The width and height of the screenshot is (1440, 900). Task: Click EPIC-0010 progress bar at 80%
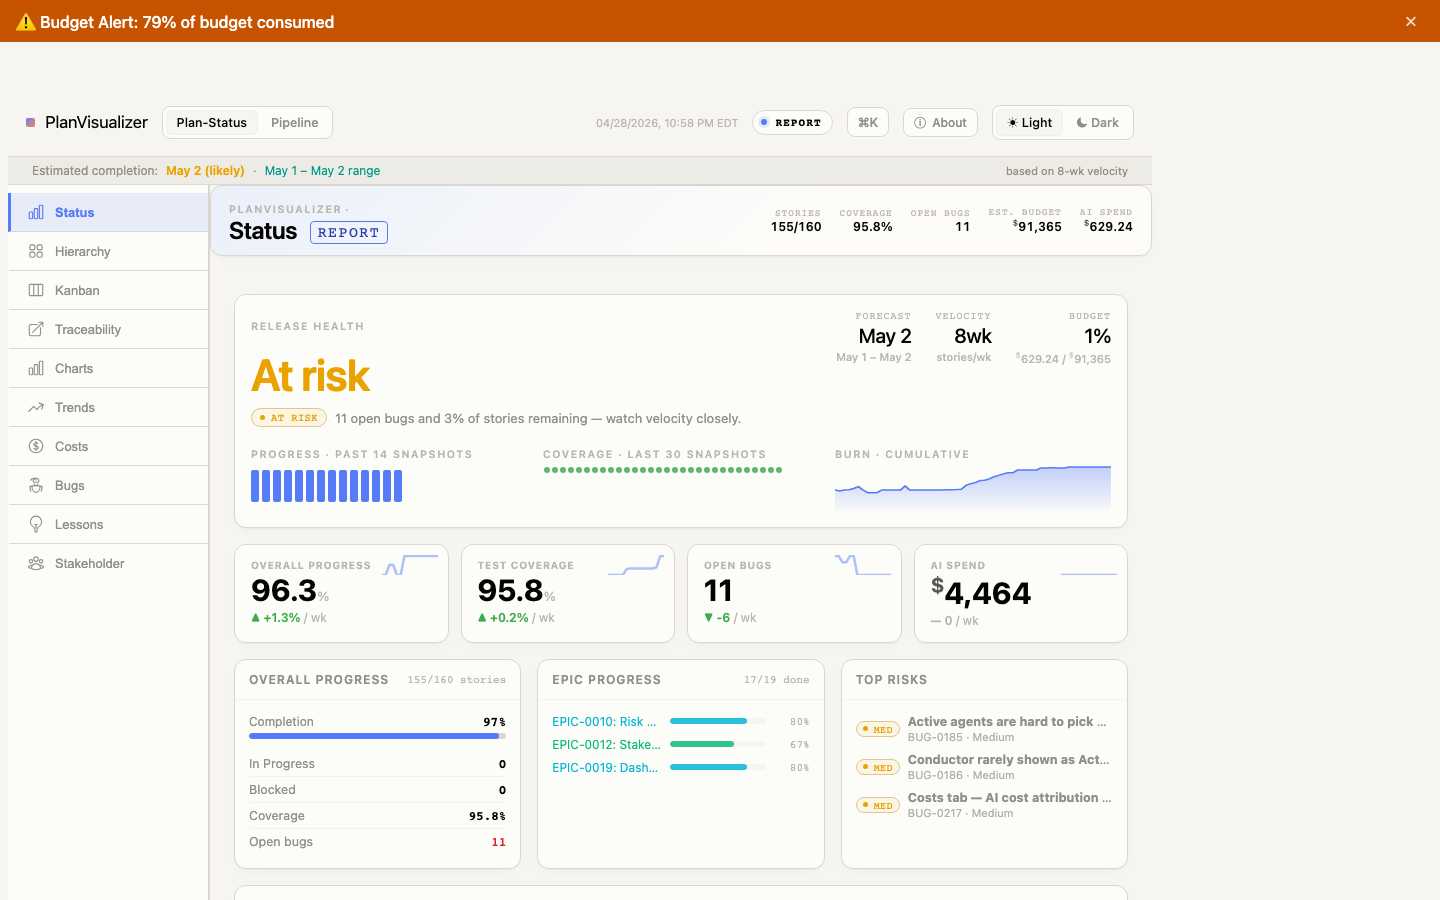pos(718,721)
